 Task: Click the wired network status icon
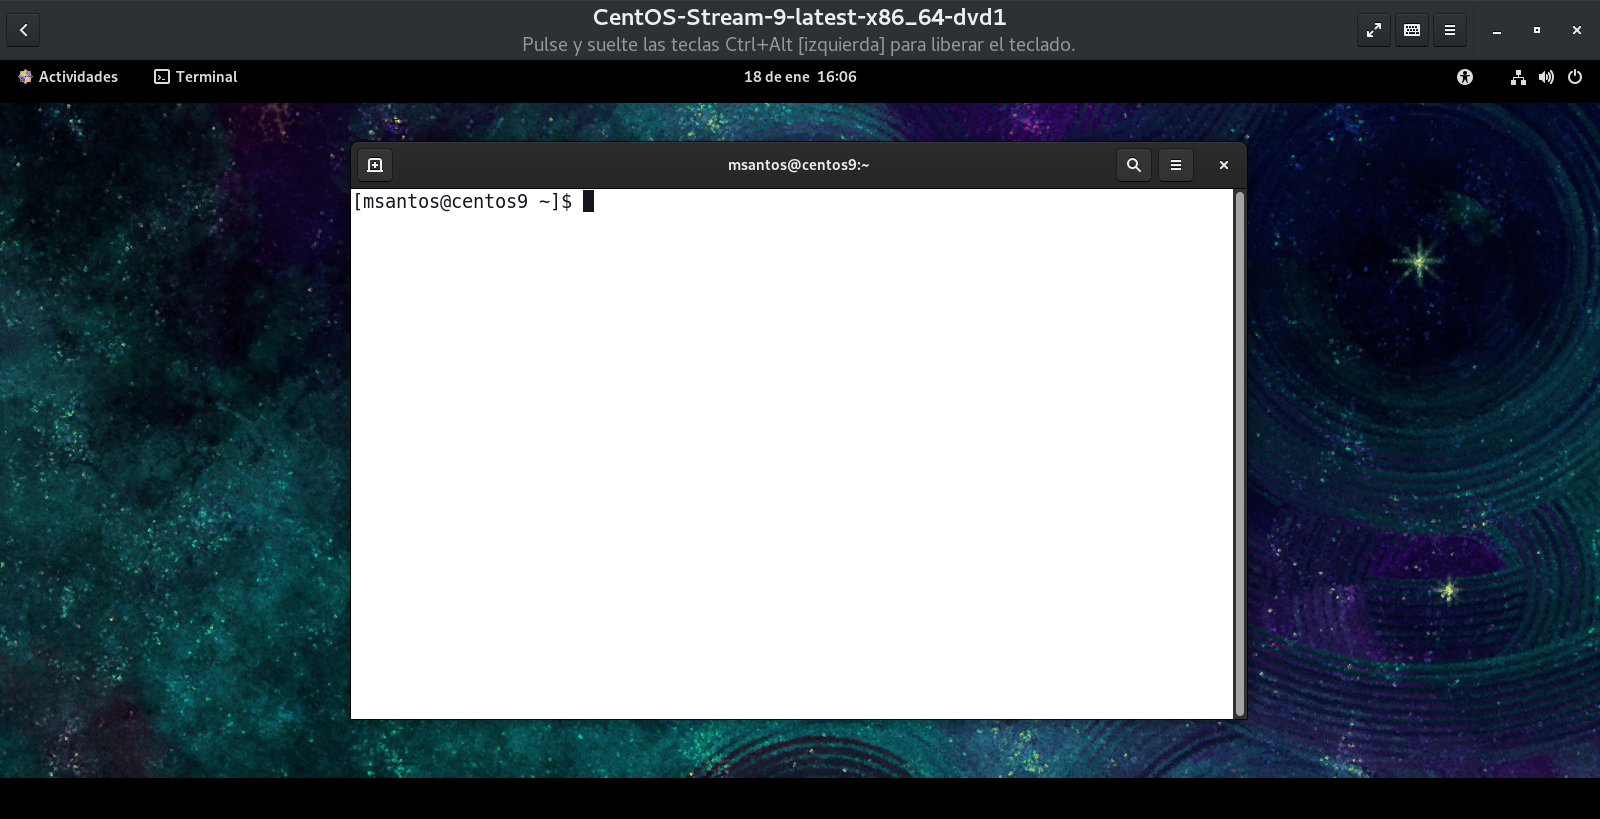[x=1518, y=77]
